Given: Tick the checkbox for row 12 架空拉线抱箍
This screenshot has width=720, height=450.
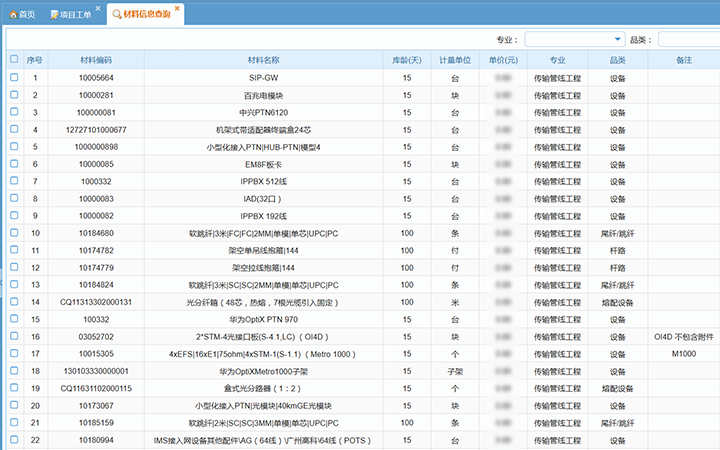Looking at the screenshot, I should (x=14, y=267).
